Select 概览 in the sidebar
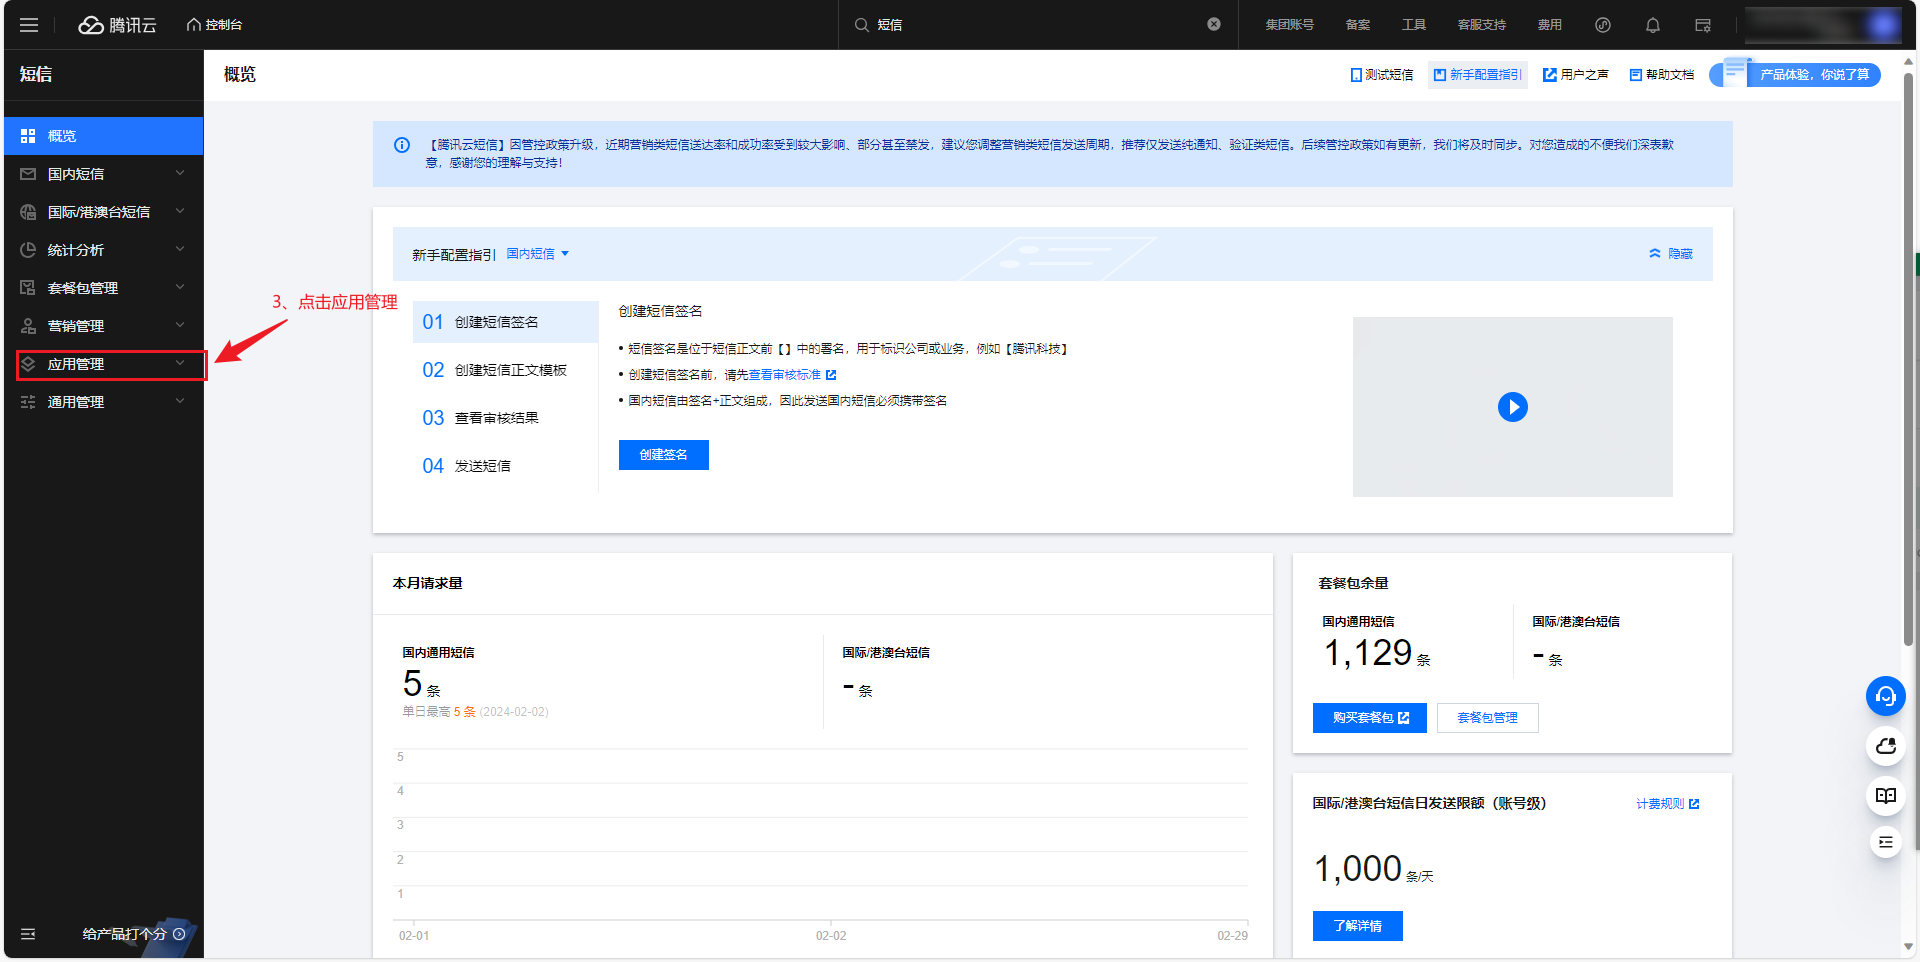 coord(104,136)
